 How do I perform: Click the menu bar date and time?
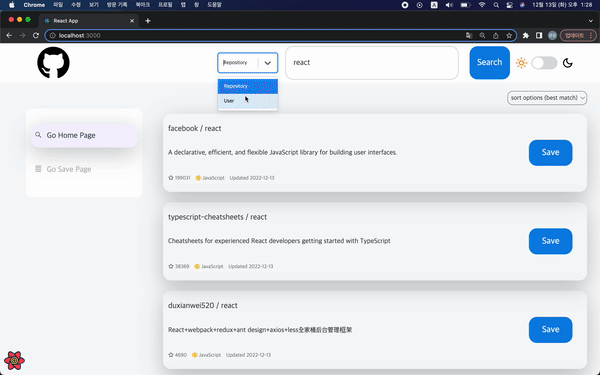pyautogui.click(x=562, y=5)
